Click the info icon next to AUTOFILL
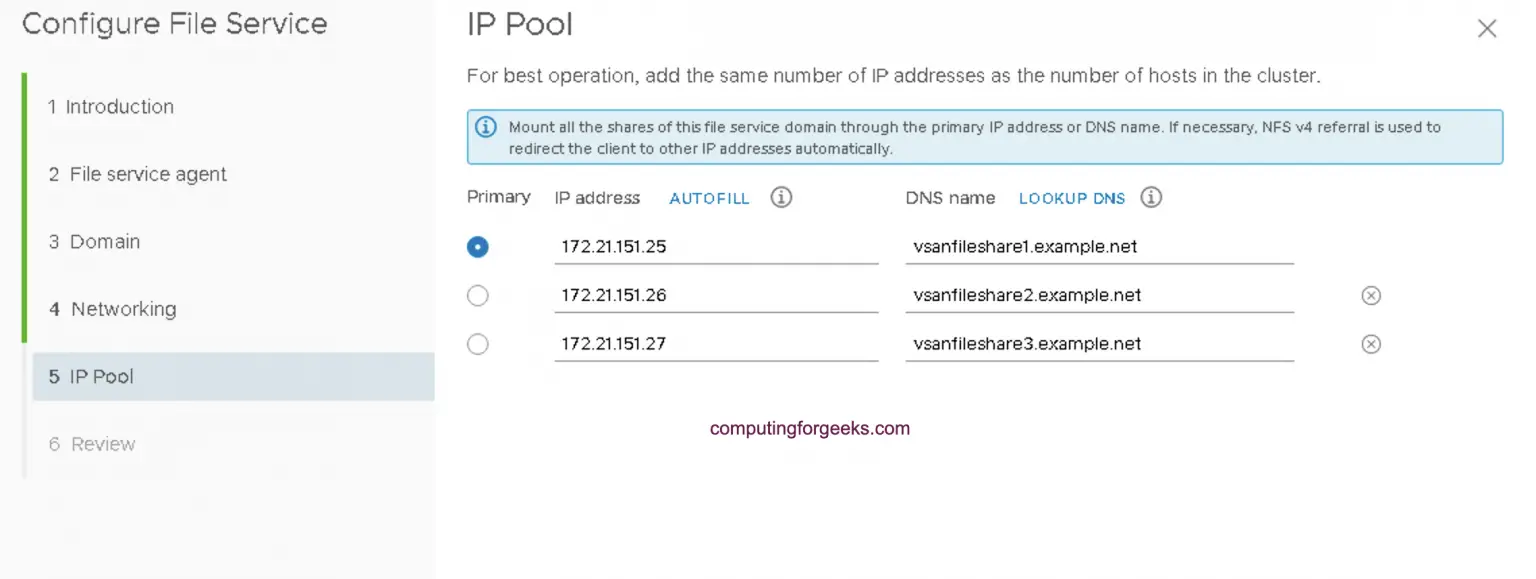1536x579 pixels. tap(781, 197)
